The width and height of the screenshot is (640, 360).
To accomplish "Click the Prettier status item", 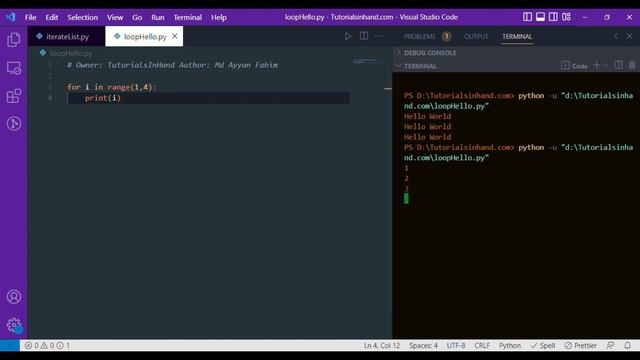I will [580, 345].
